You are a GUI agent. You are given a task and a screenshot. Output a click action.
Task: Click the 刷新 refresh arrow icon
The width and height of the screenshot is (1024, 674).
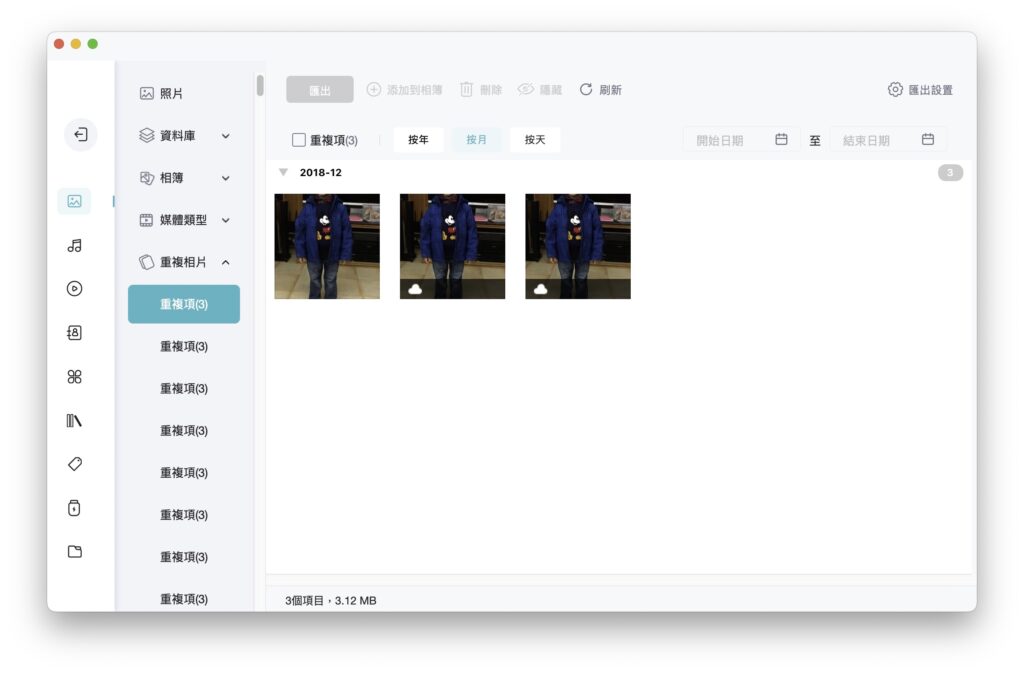click(586, 89)
